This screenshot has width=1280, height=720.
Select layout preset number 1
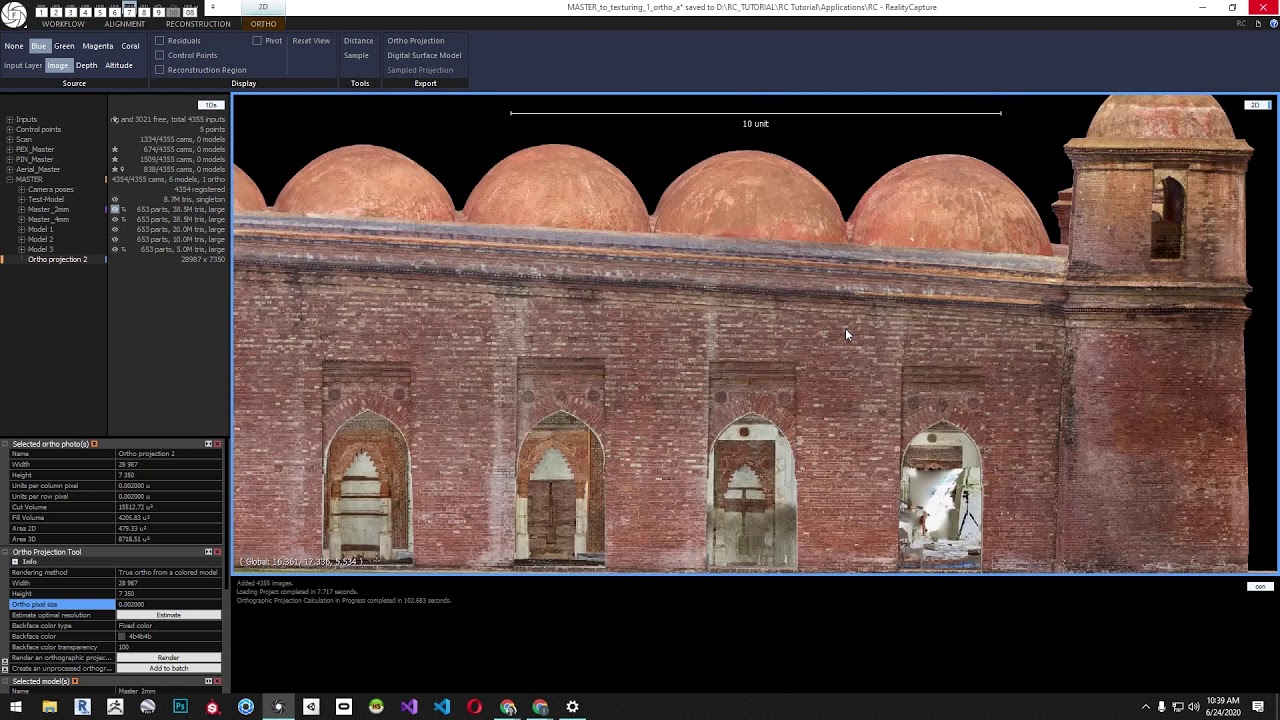(41, 12)
